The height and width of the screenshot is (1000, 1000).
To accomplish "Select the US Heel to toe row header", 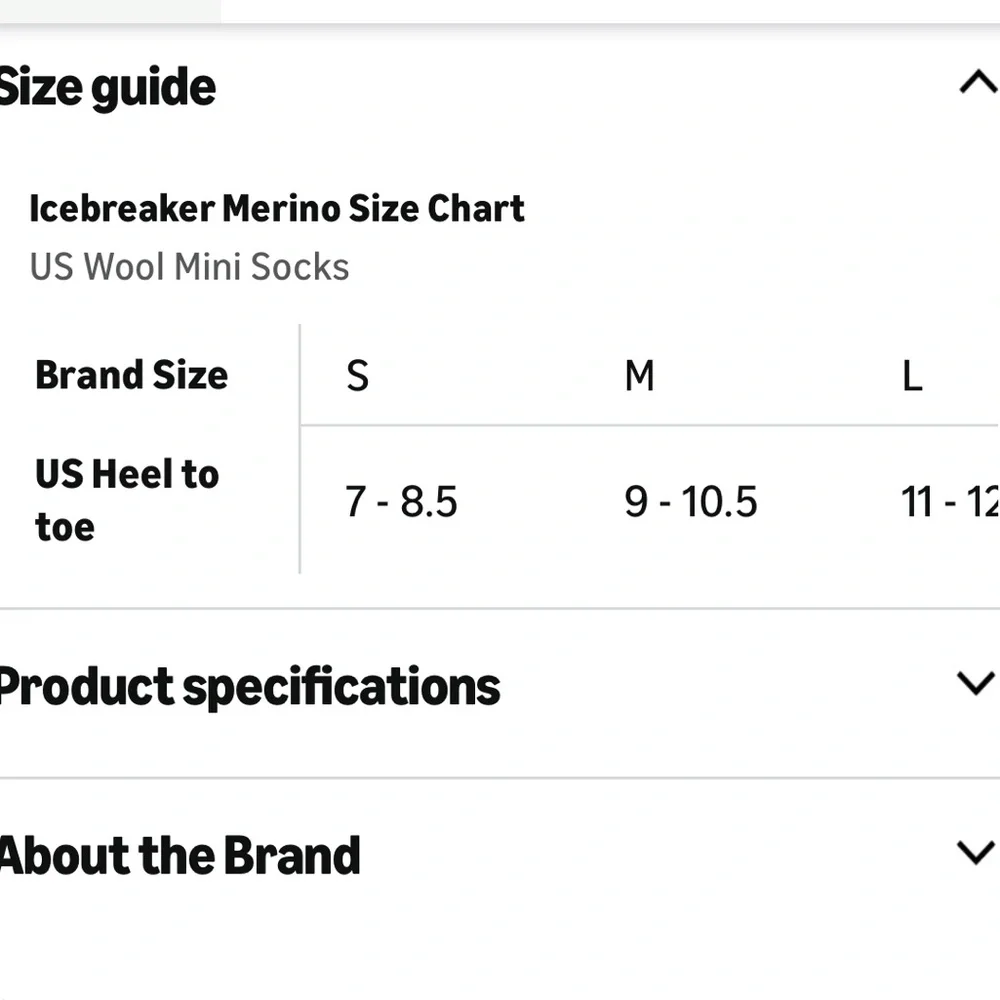I will tap(127, 500).
